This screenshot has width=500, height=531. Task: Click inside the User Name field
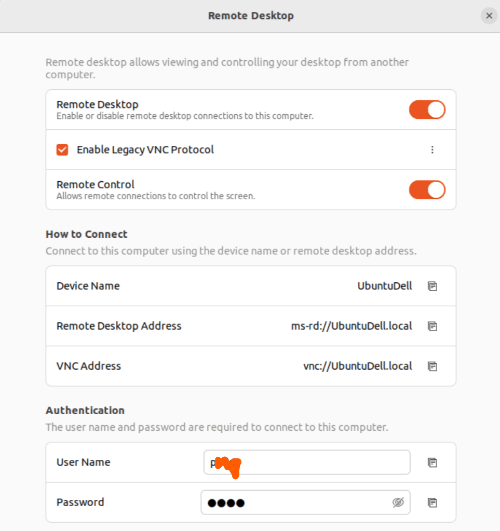307,462
